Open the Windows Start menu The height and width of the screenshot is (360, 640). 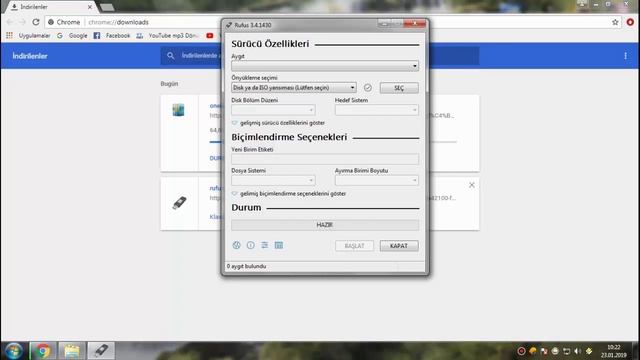pos(13,351)
